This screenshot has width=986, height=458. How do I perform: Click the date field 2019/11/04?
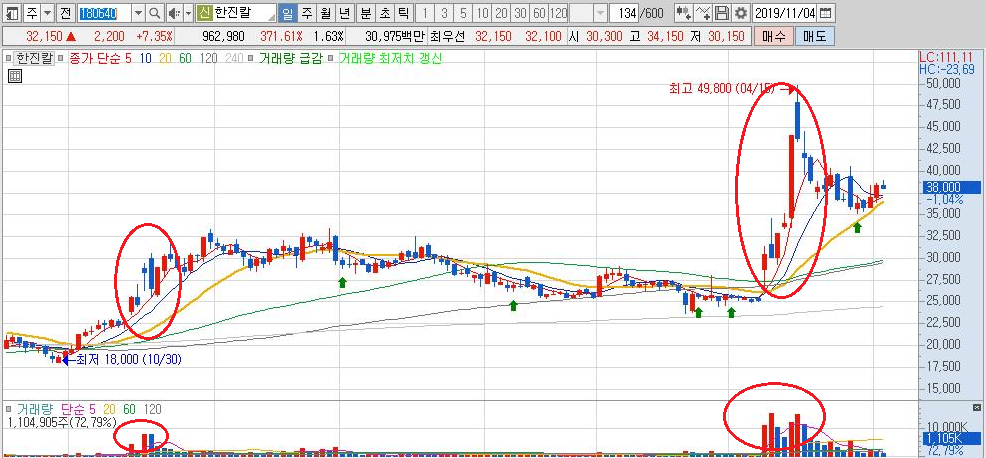(785, 13)
